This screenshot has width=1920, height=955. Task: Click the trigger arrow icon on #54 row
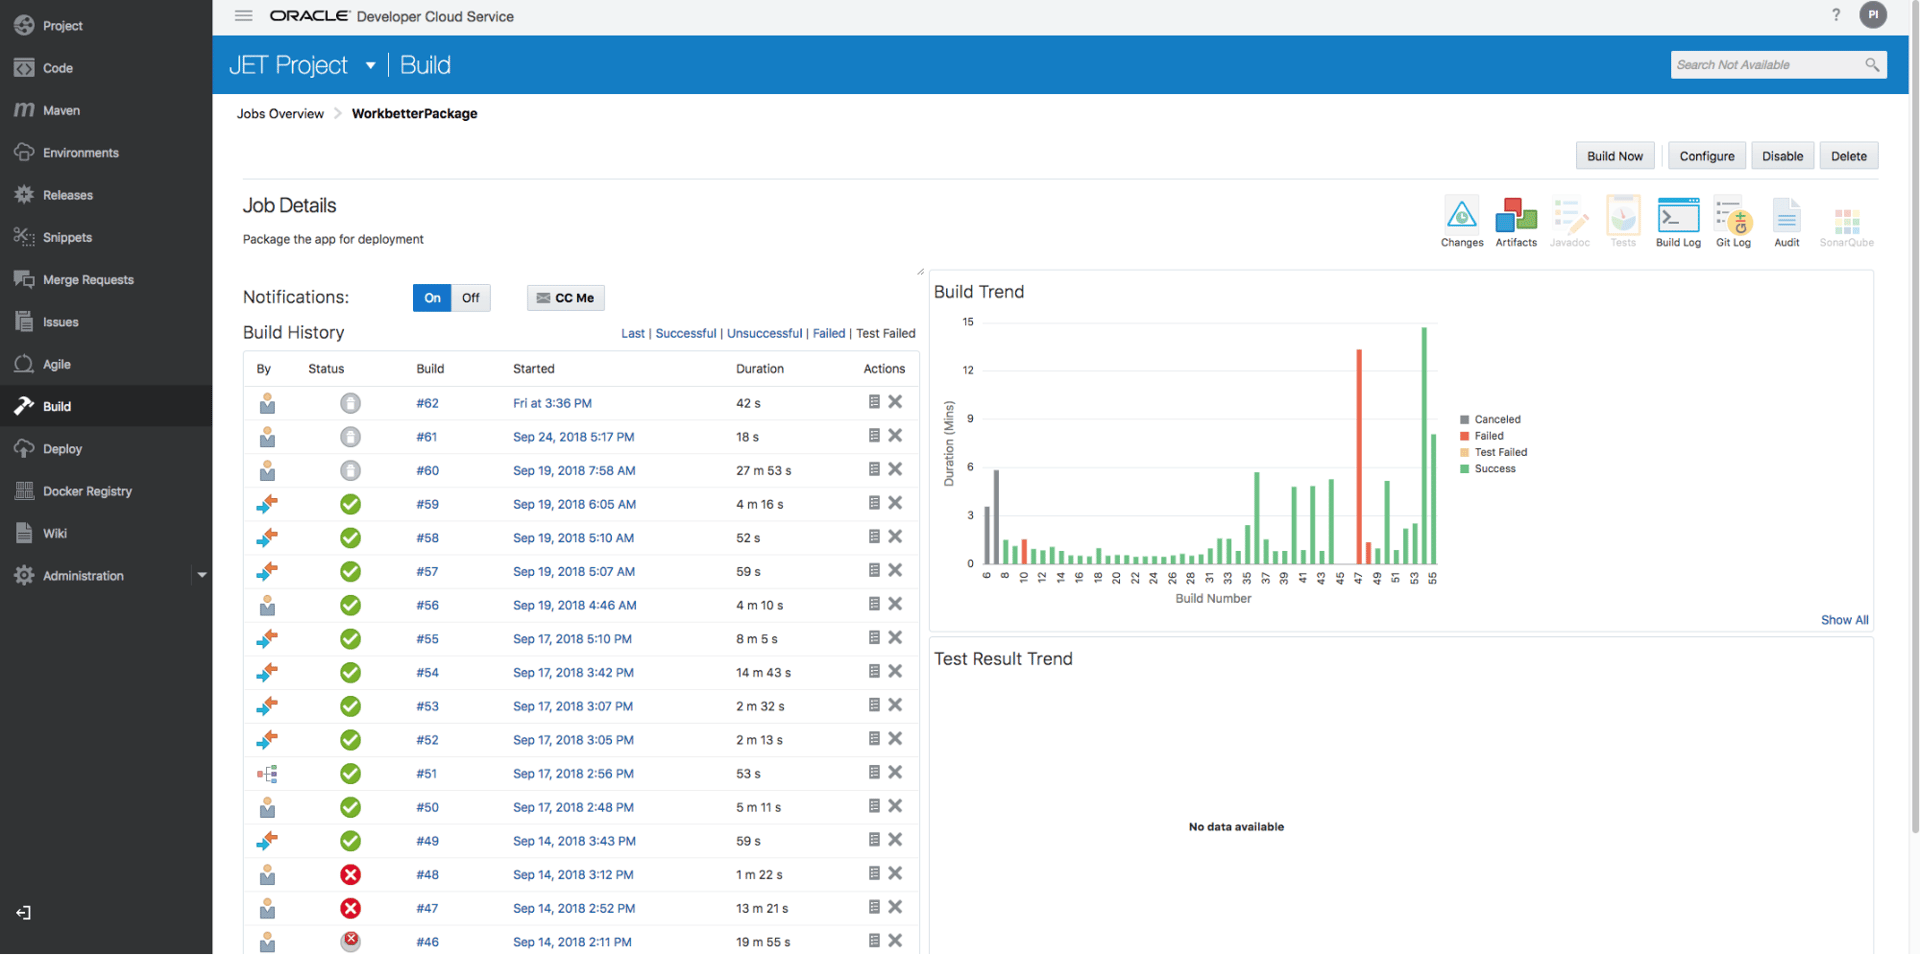pyautogui.click(x=267, y=672)
